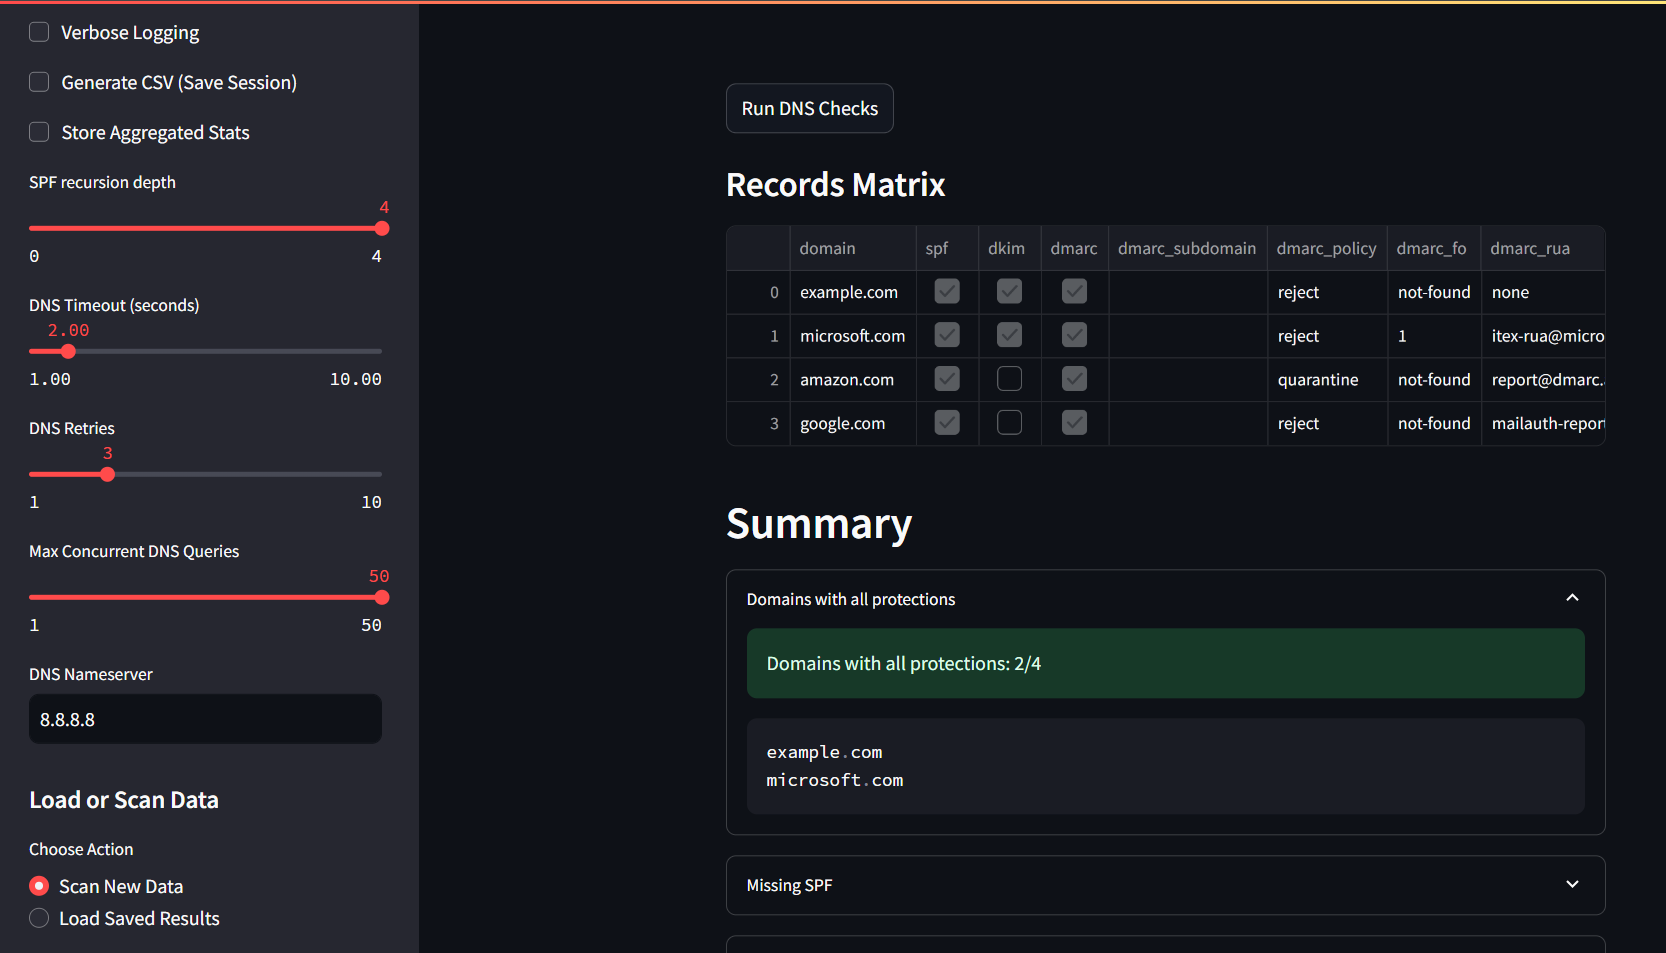1666x953 pixels.
Task: Click the dkim checkbox for google.com row
Action: point(1009,423)
